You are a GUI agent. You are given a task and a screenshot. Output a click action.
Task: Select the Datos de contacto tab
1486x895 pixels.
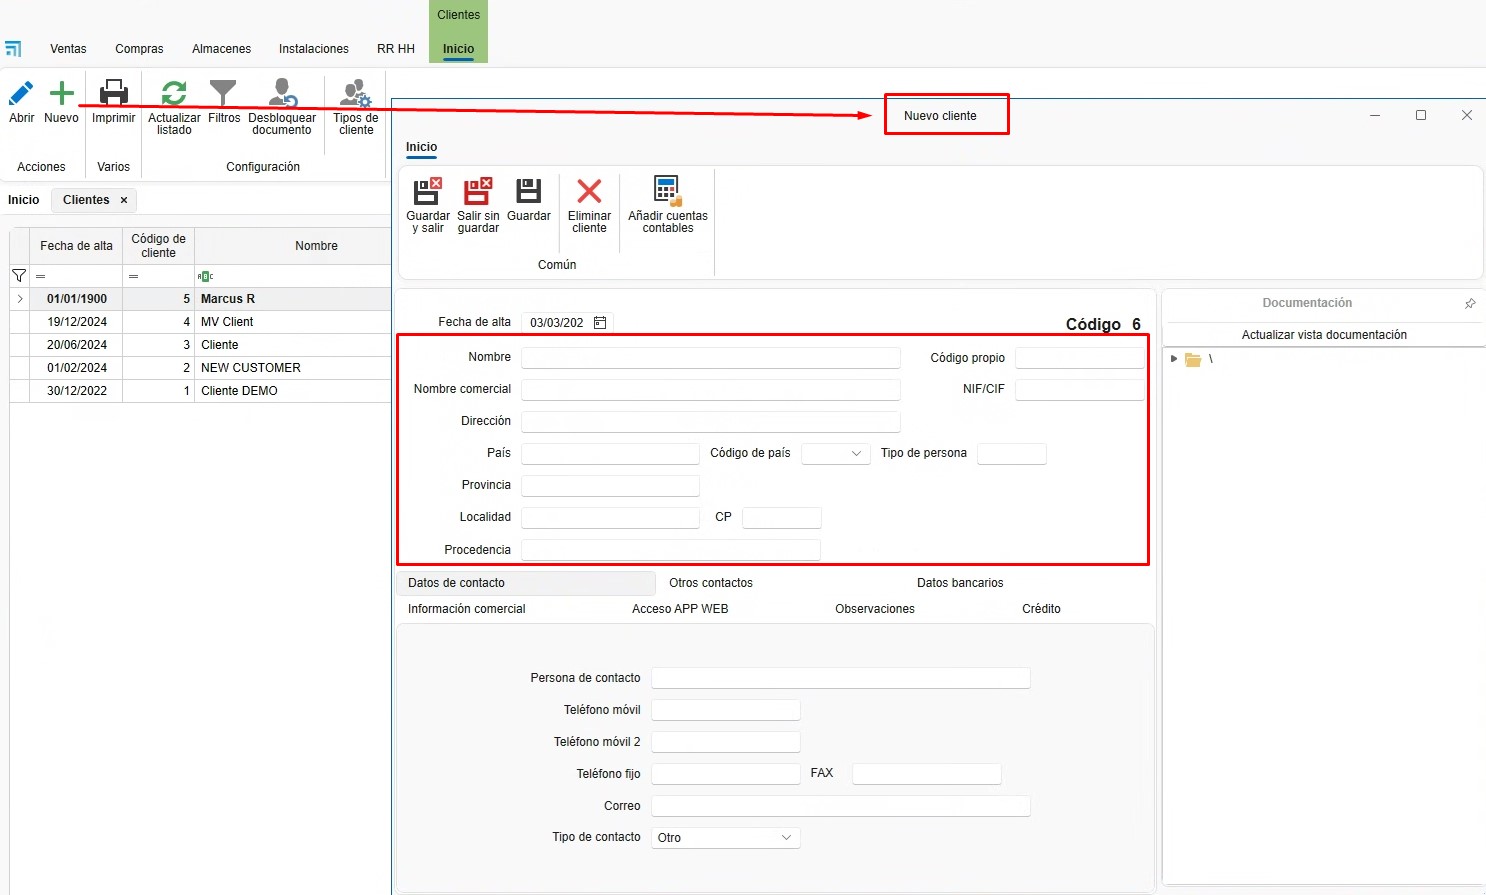click(526, 583)
